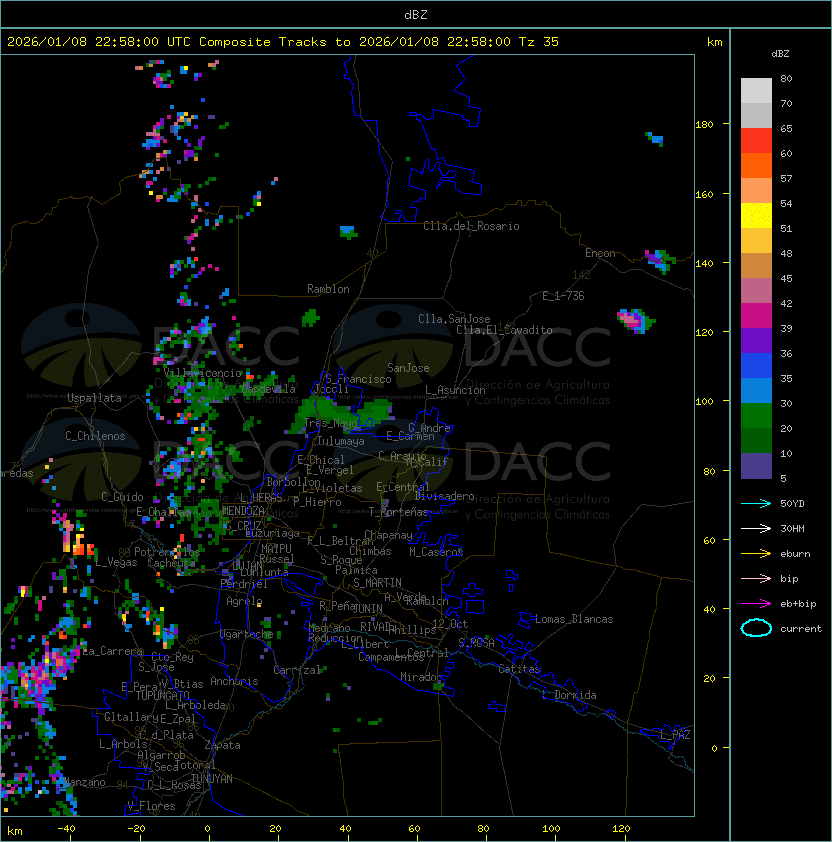This screenshot has width=832, height=842.
Task: Click the dBZ title at the top
Action: coord(416,14)
